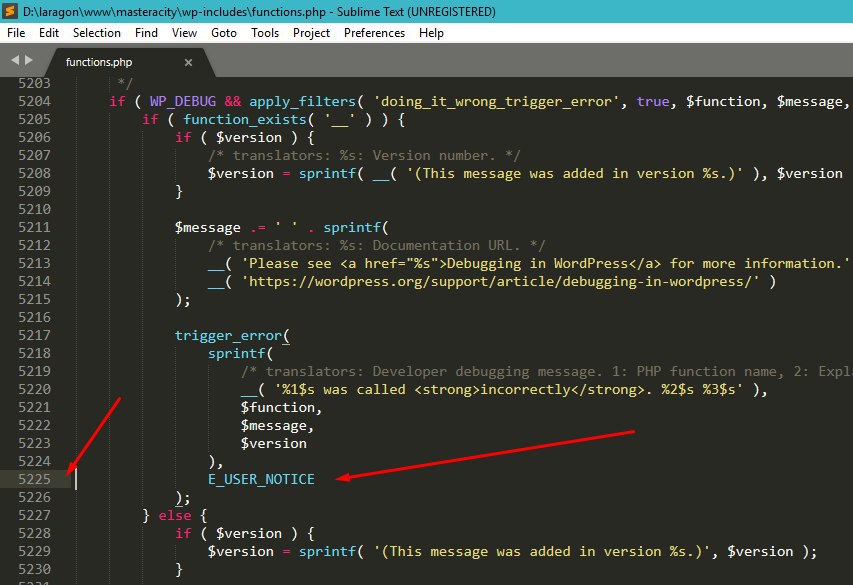Click line number 5217 in gutter
Image resolution: width=853 pixels, height=585 pixels.
pyautogui.click(x=34, y=335)
